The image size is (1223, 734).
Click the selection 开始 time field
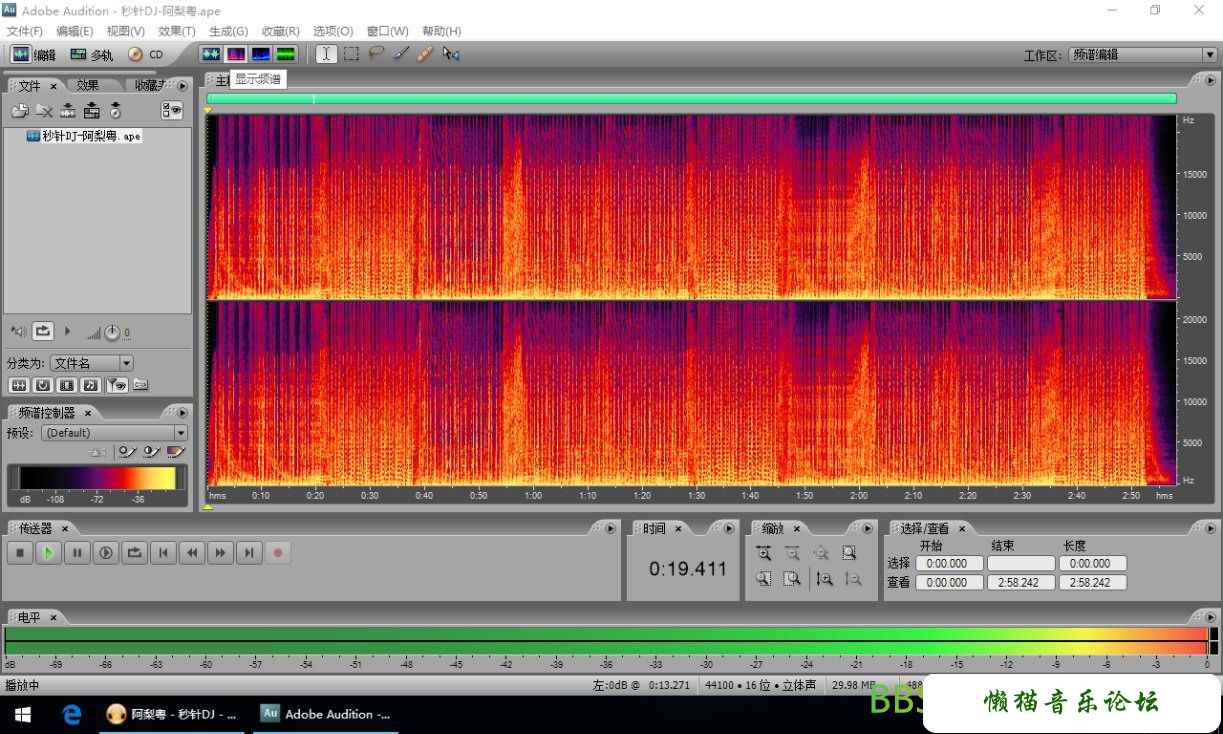pos(949,563)
